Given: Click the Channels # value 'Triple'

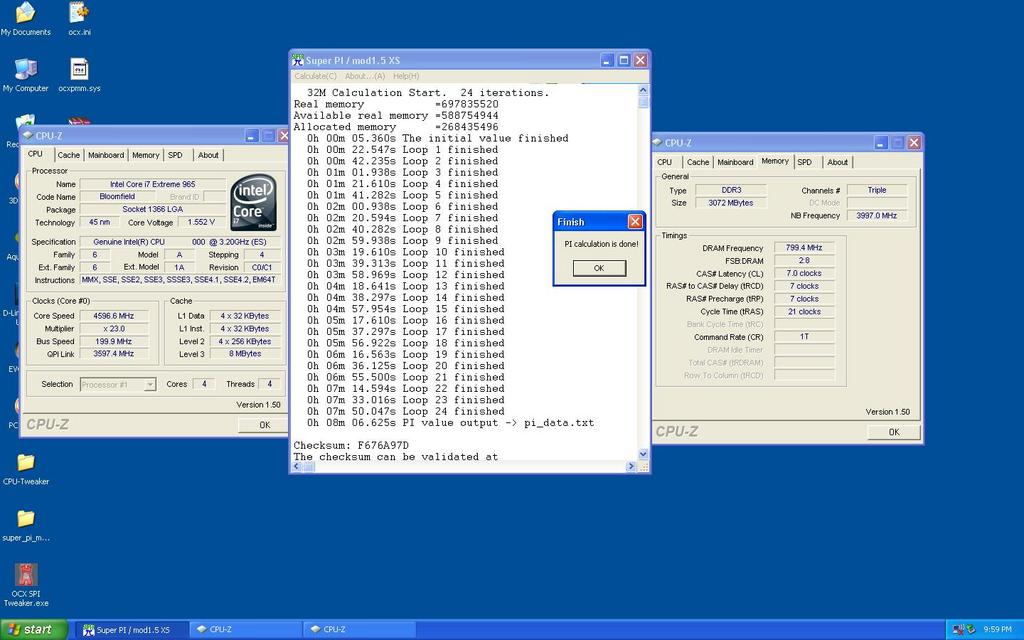Looking at the screenshot, I should [877, 190].
